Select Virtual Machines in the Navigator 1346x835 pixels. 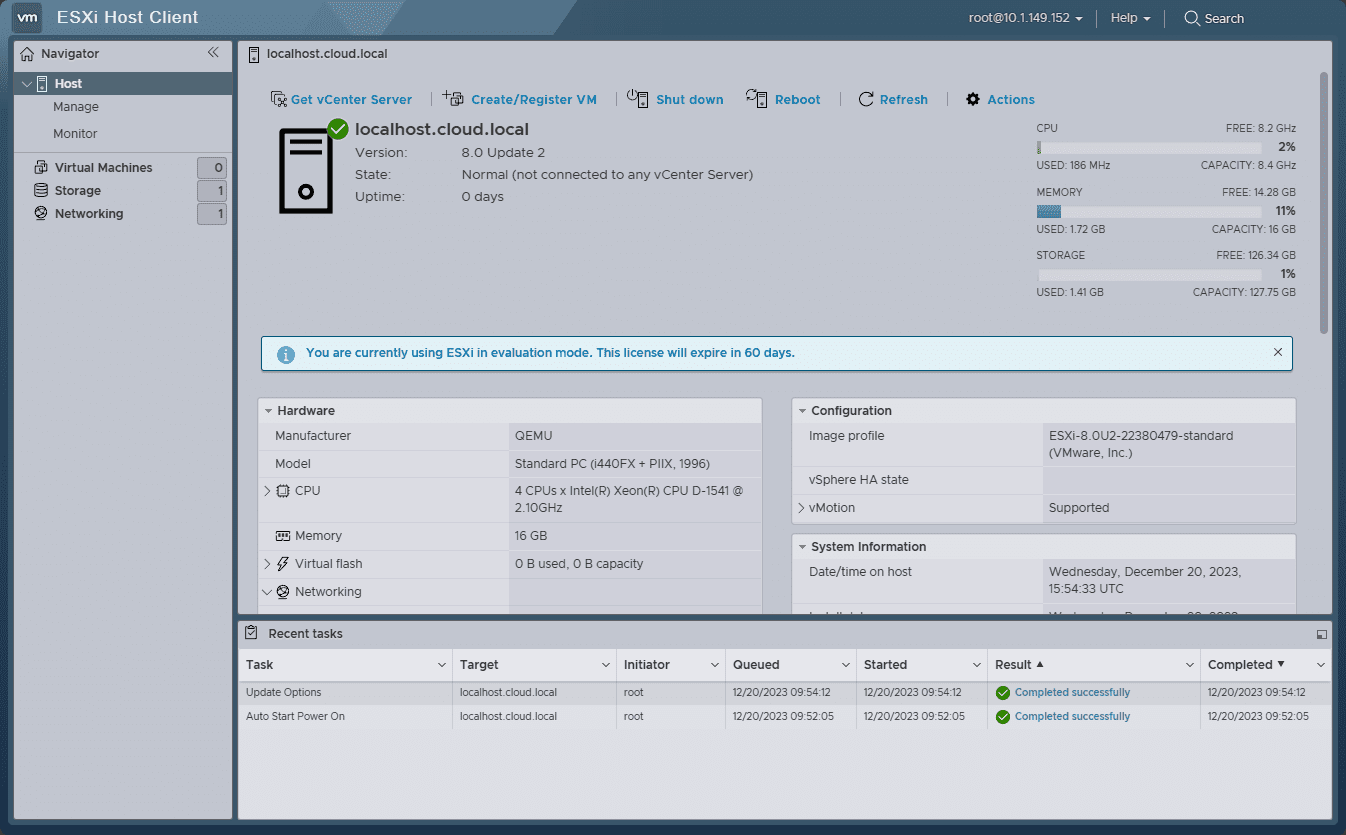[x=103, y=168]
